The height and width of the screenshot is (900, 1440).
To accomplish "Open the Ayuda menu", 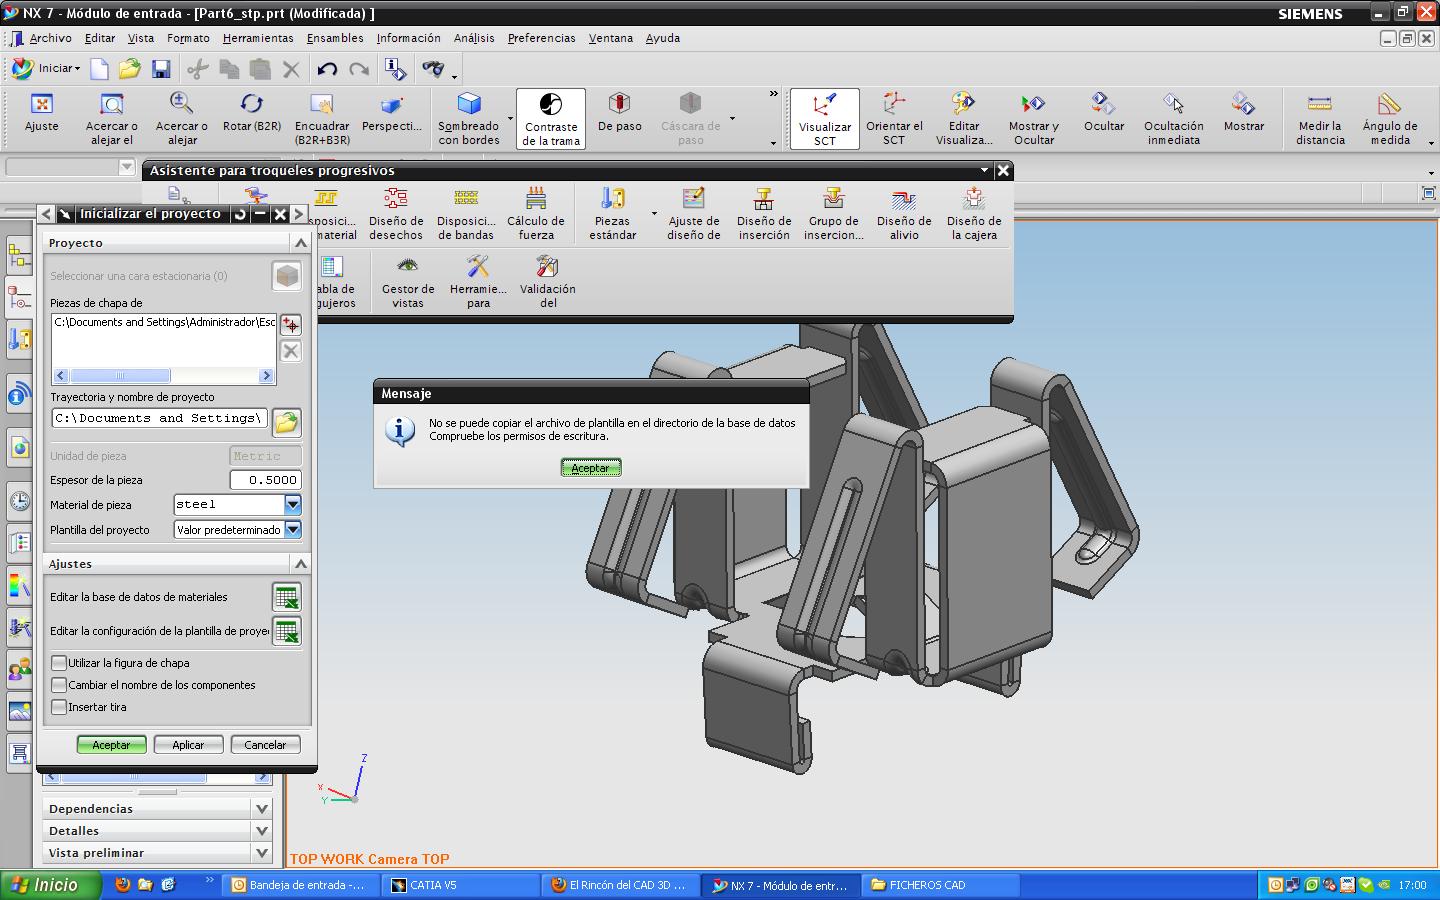I will [x=662, y=38].
